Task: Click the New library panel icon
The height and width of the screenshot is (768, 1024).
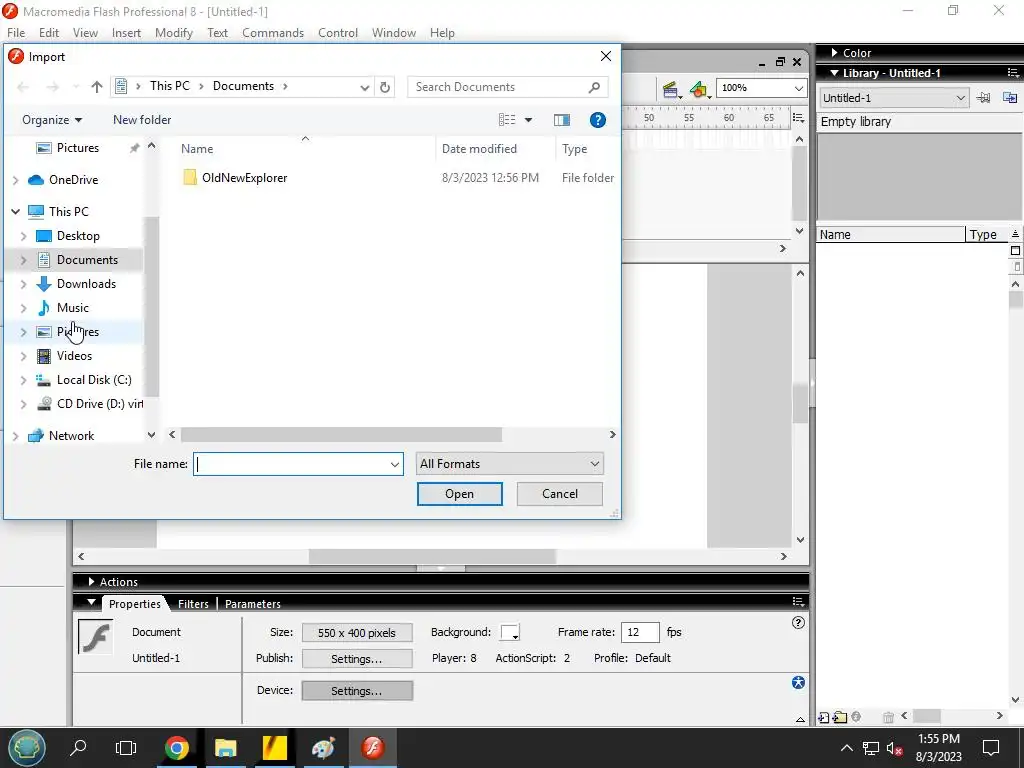Action: [1010, 98]
